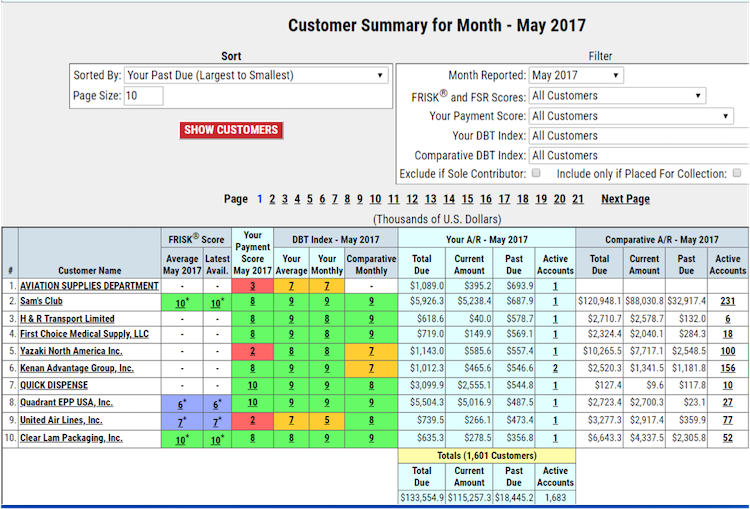Click Kenan Advantage active accounts 2
Screen dimensions: 750x509
click(x=555, y=368)
